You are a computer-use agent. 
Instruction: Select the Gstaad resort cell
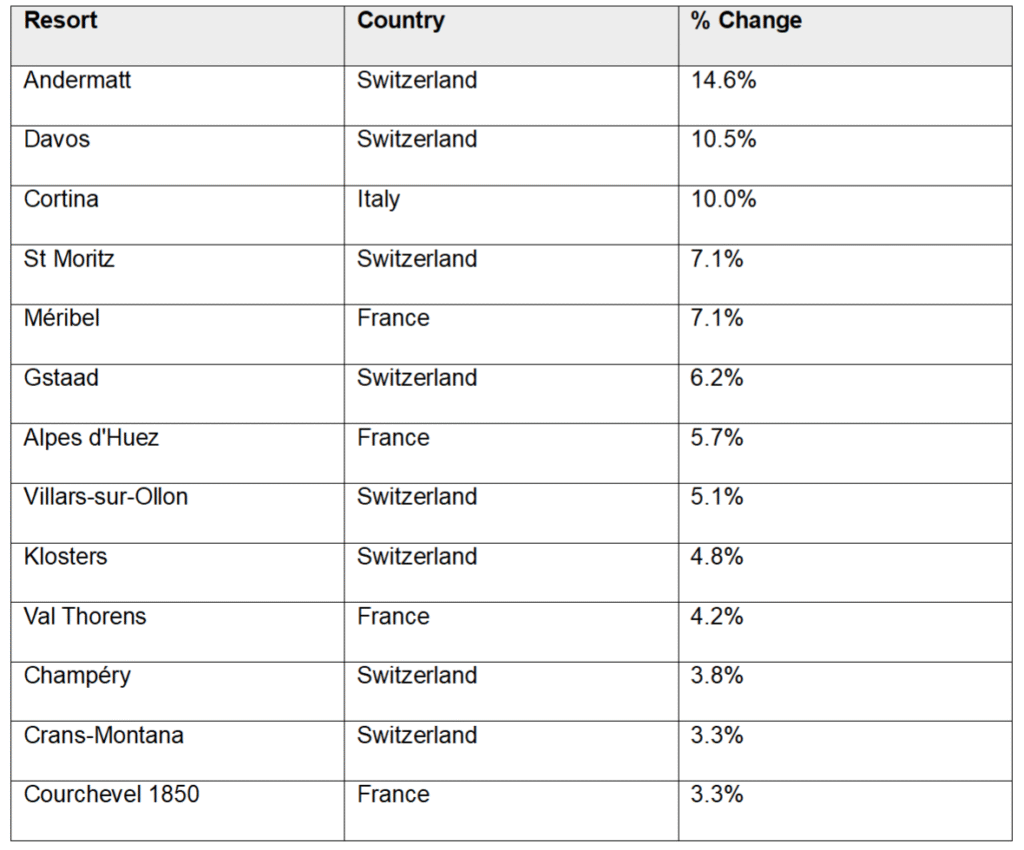coord(61,378)
